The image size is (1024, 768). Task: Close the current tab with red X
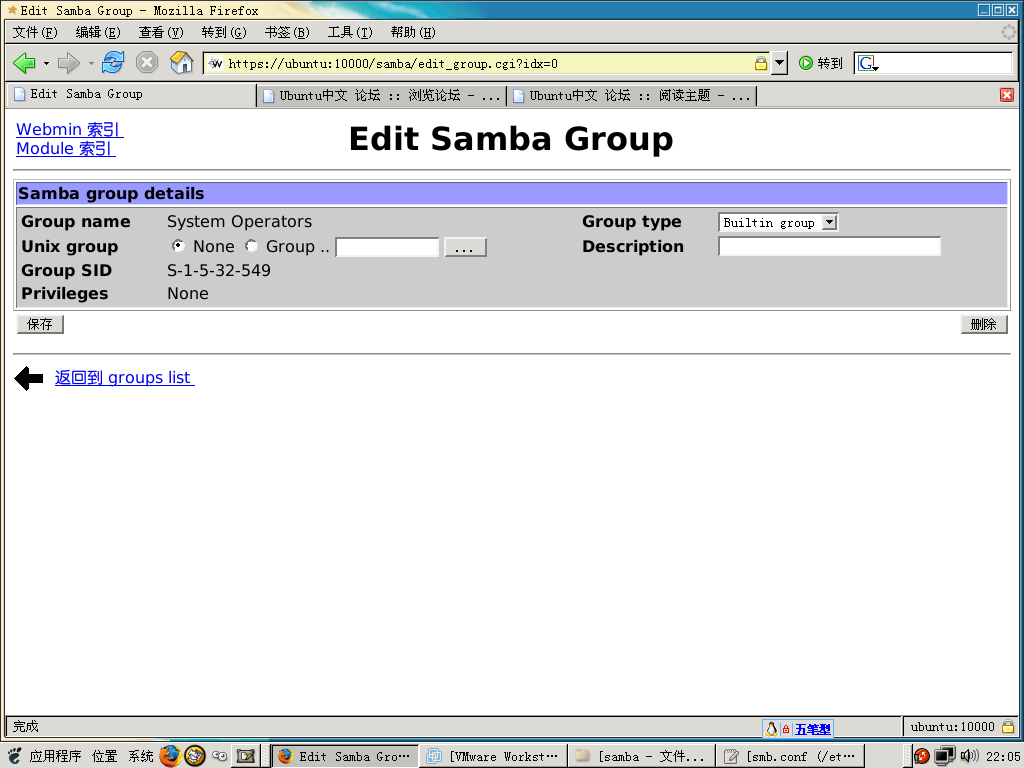point(1006,95)
